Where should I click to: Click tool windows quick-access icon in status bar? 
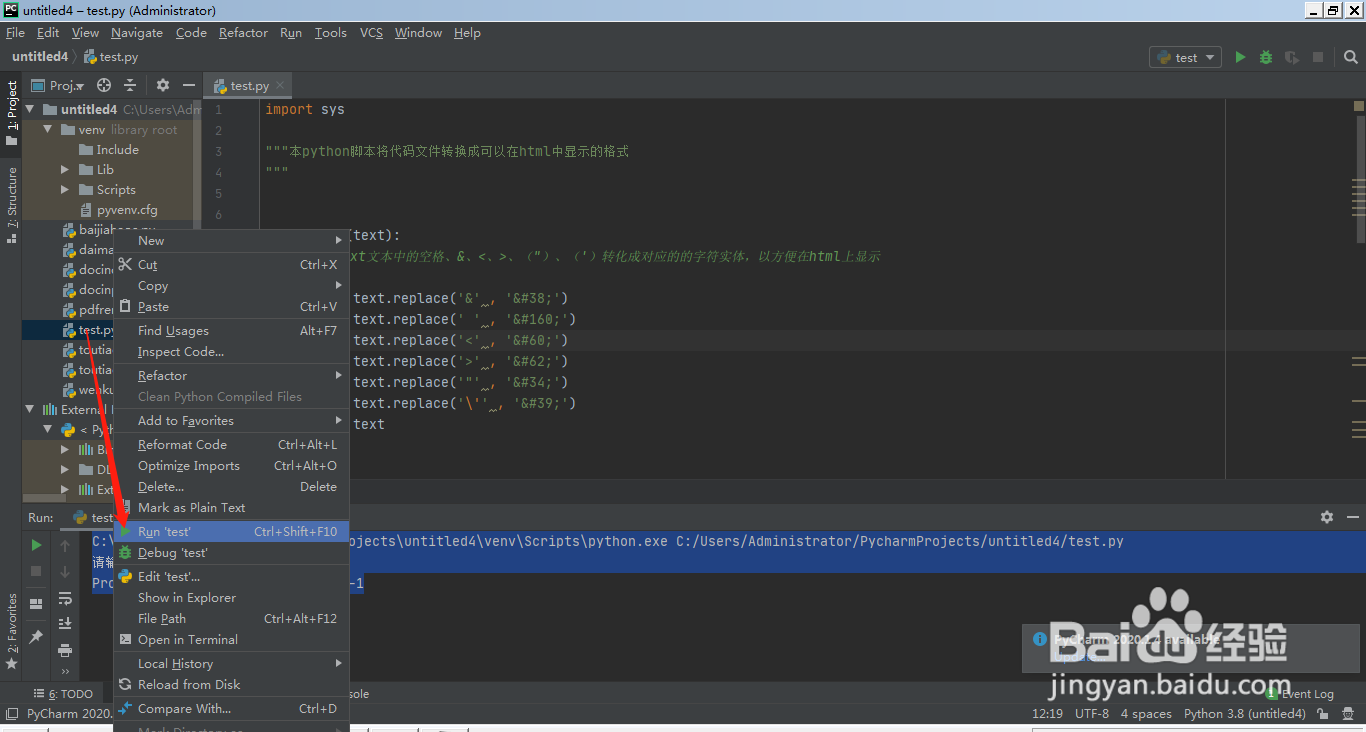point(11,714)
